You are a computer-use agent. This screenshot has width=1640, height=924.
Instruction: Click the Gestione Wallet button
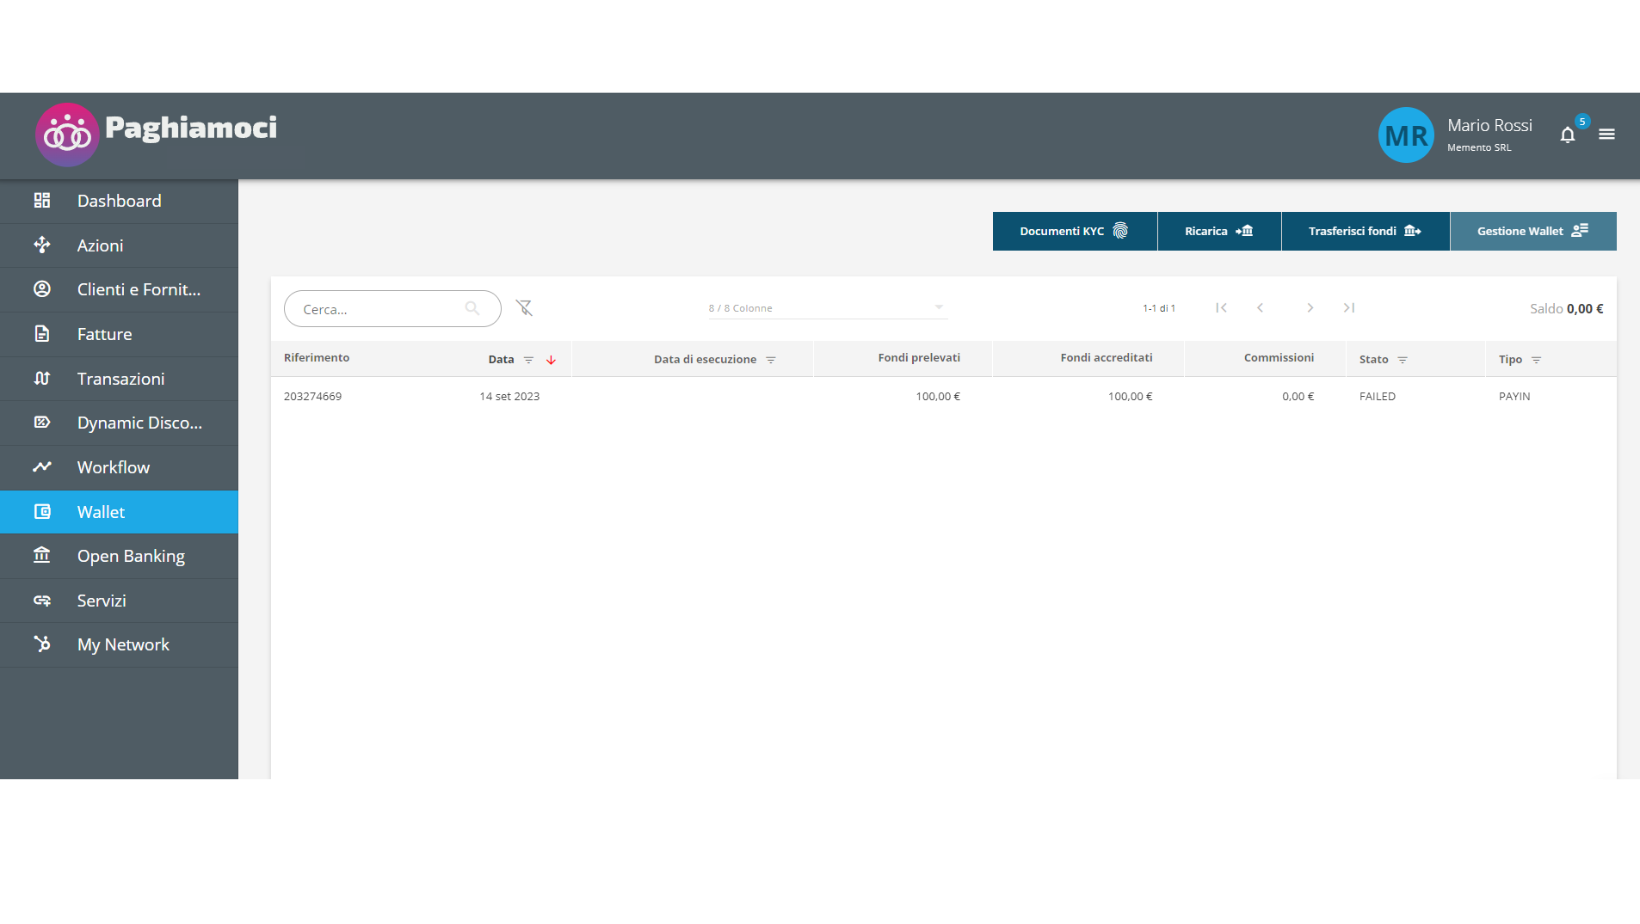click(x=1532, y=231)
